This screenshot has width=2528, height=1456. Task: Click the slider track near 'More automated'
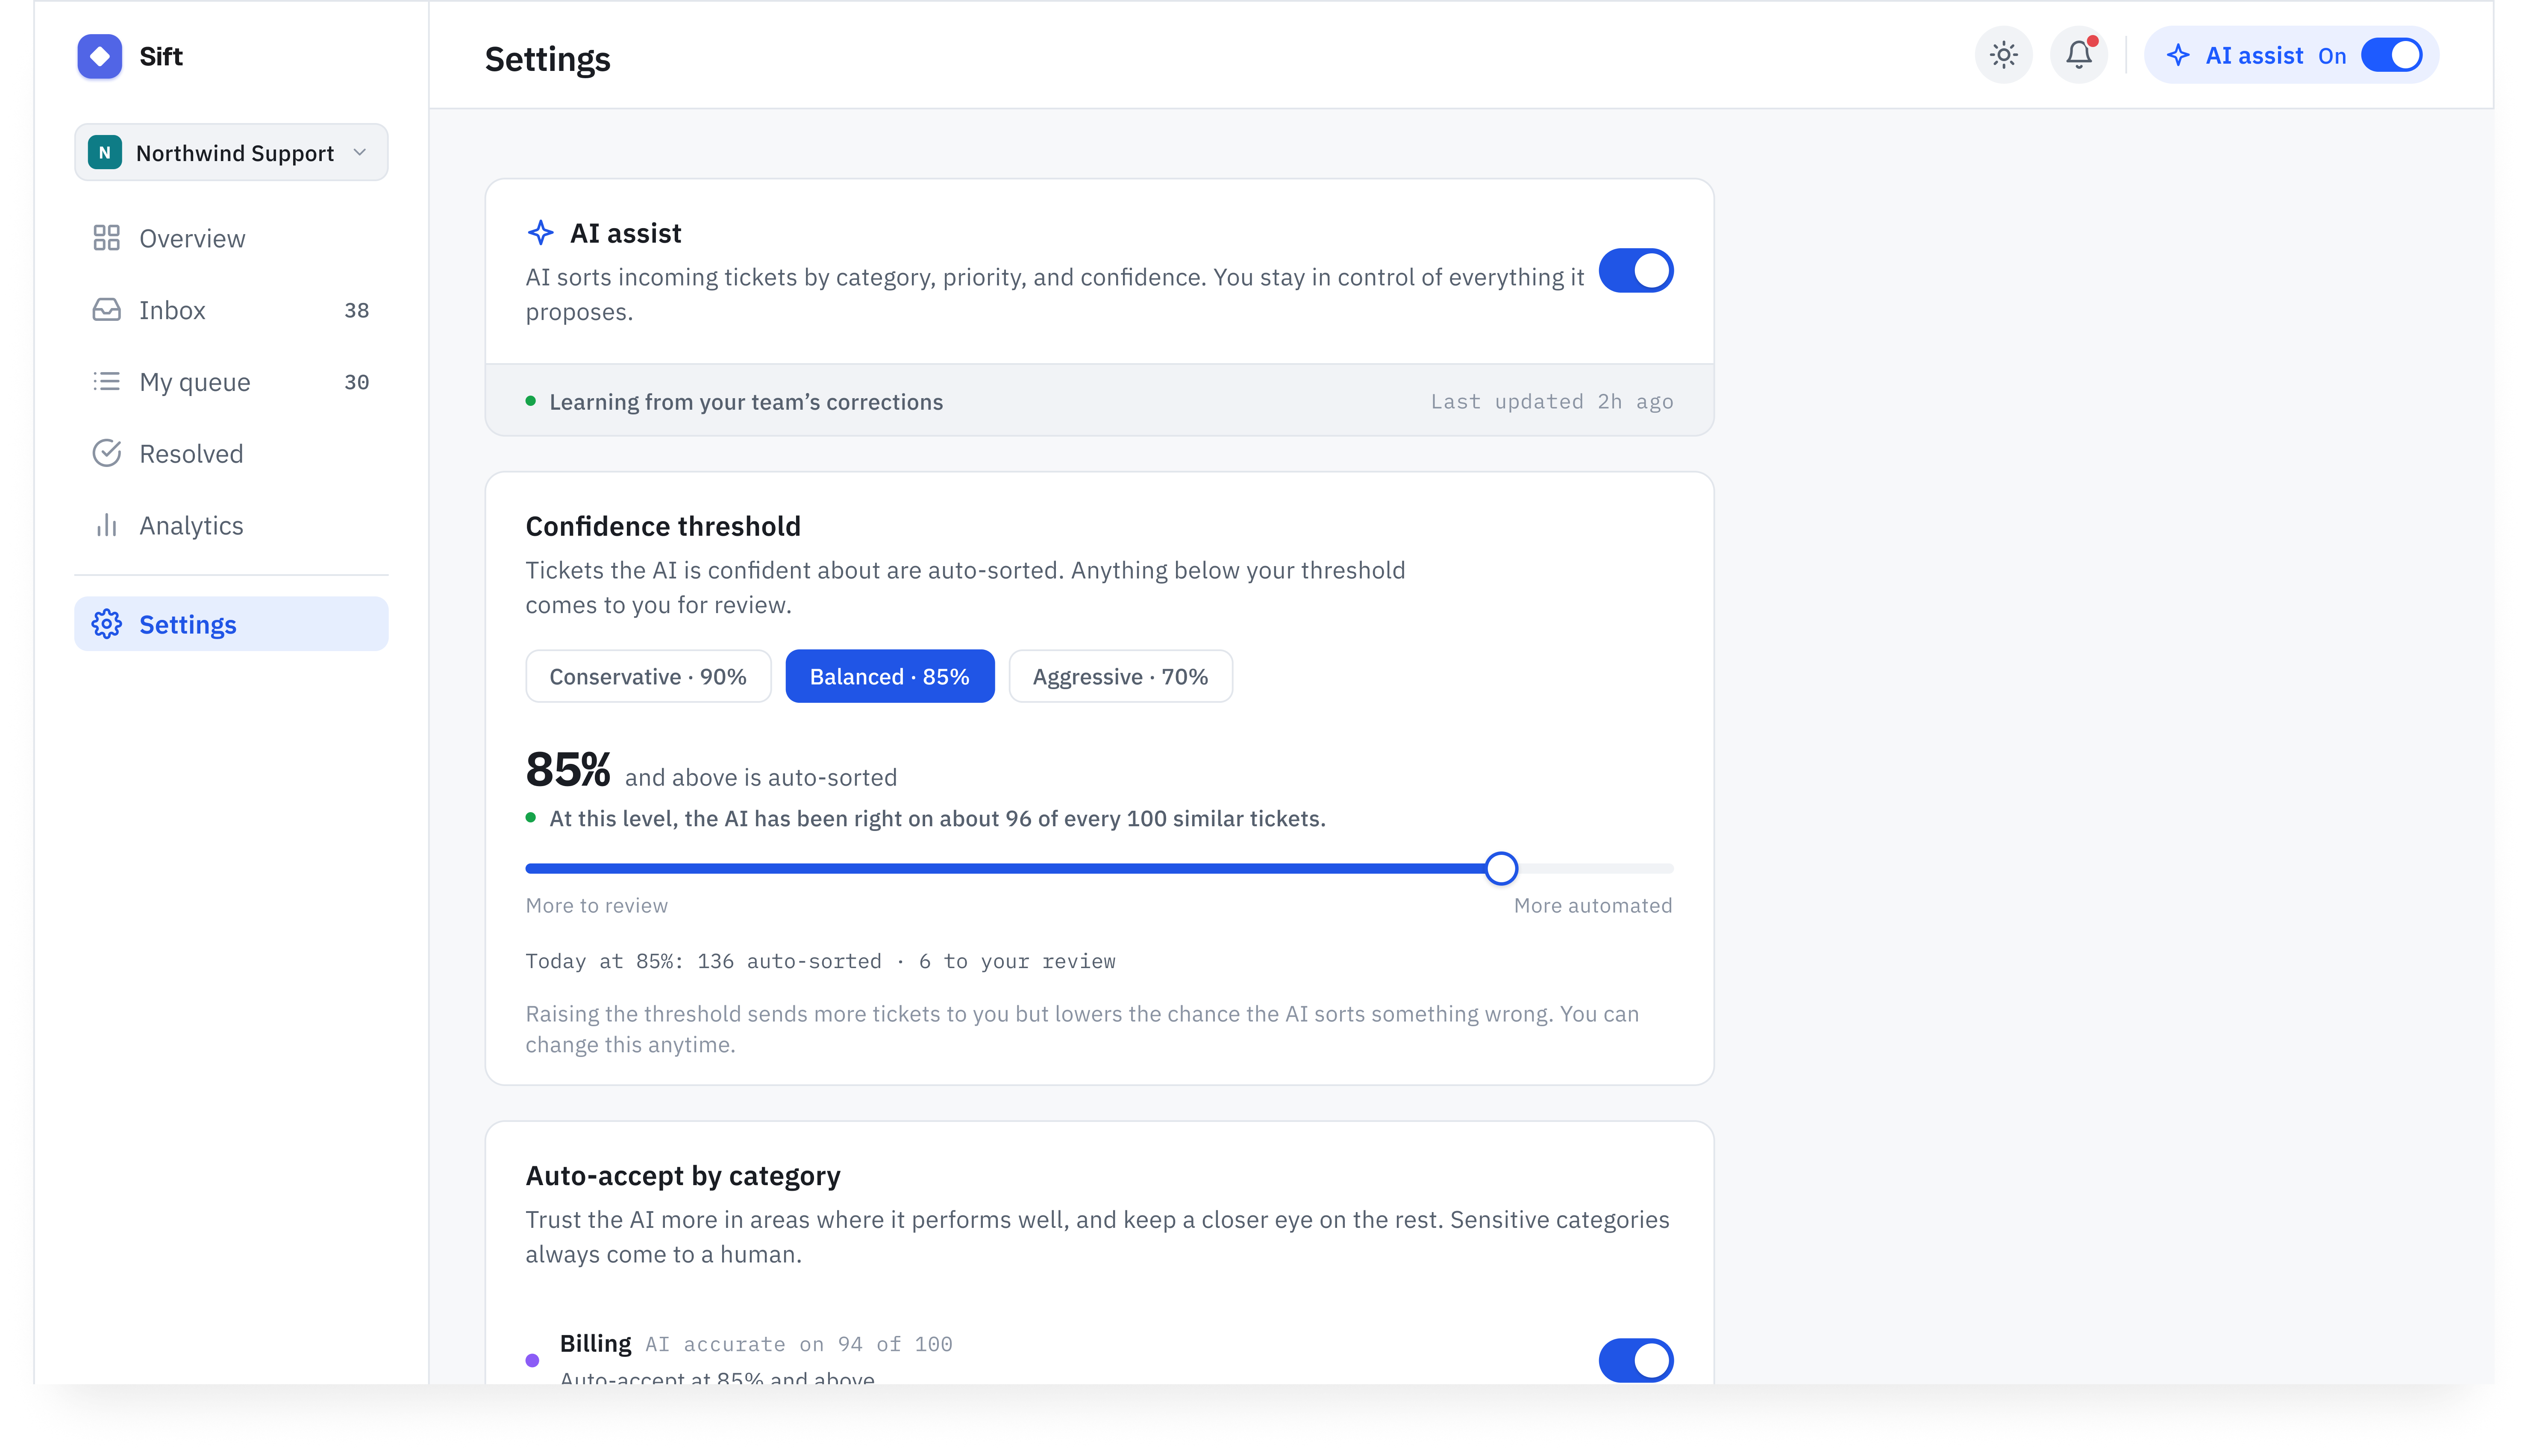pos(1596,868)
